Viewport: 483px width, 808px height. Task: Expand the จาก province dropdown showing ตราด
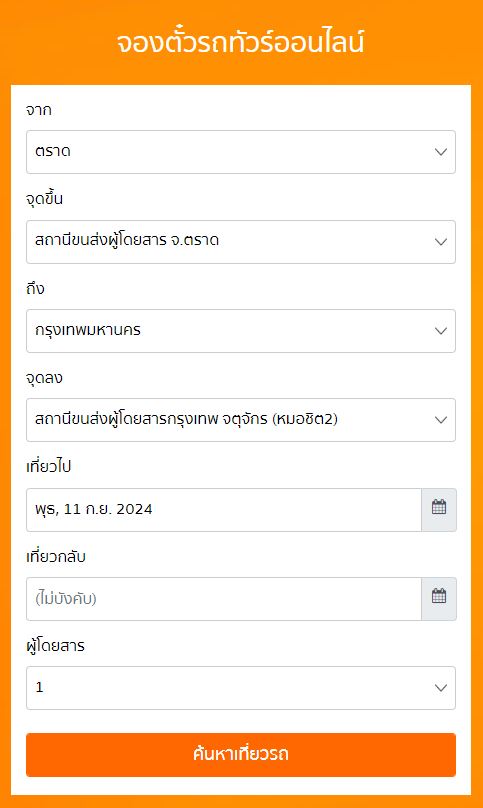(x=241, y=152)
